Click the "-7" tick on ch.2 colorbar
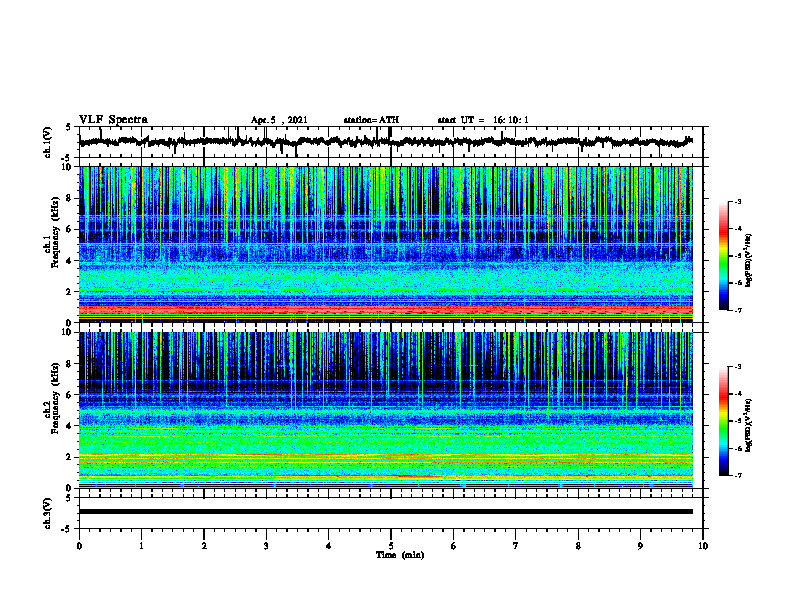The width and height of the screenshot is (792, 612). (738, 475)
